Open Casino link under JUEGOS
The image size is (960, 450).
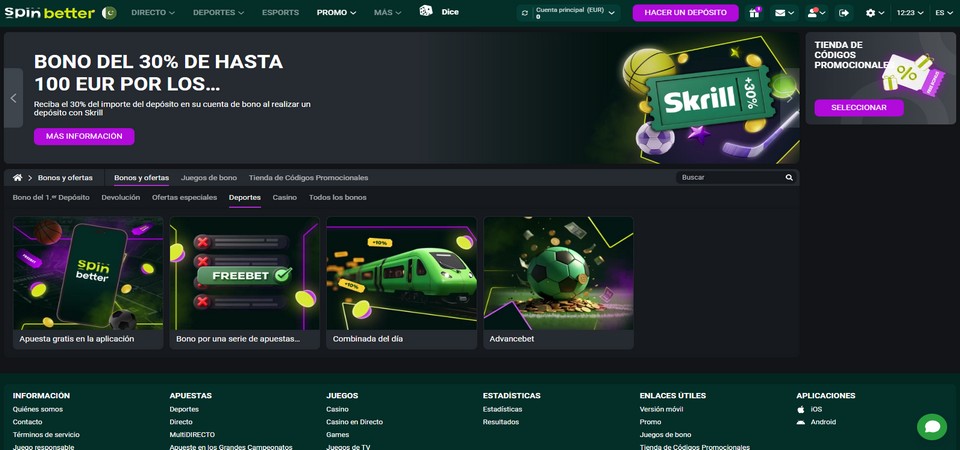[337, 409]
